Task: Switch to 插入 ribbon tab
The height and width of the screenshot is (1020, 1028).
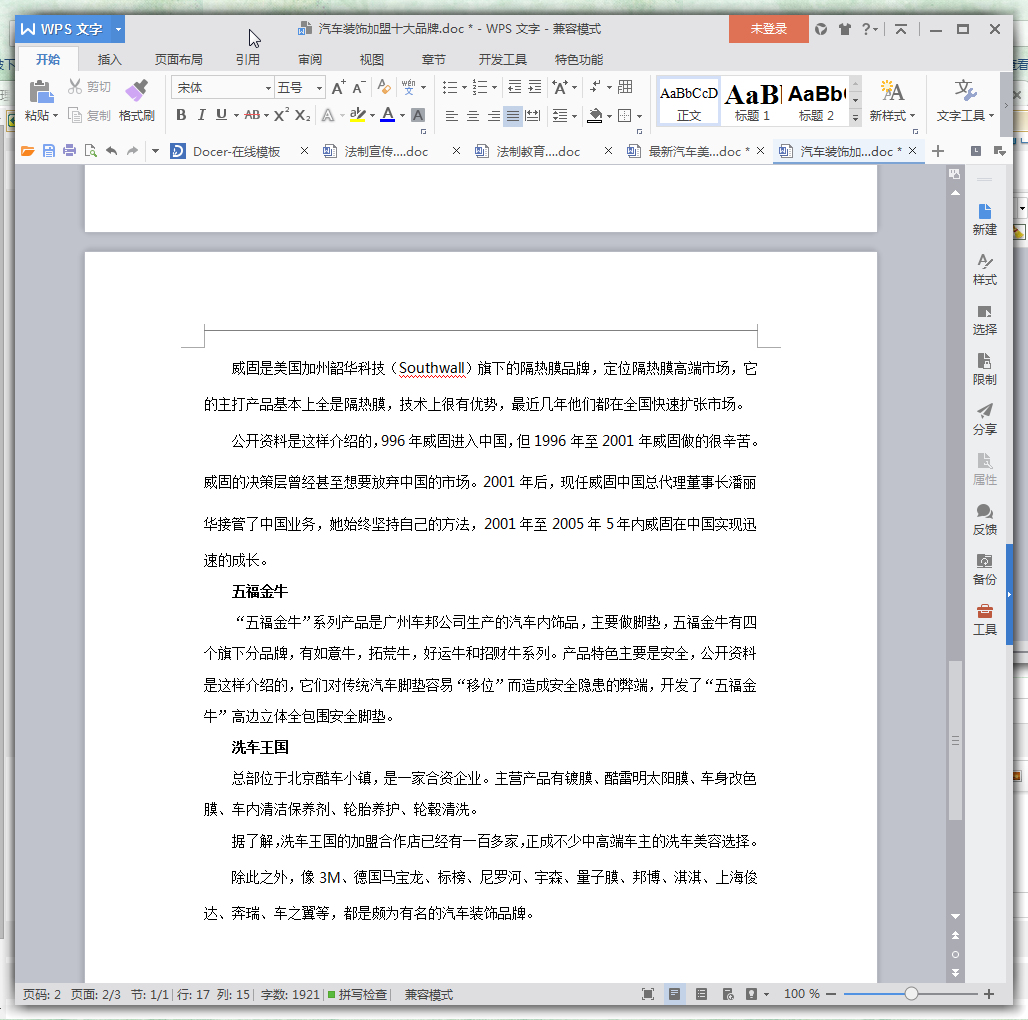Action: tap(109, 60)
